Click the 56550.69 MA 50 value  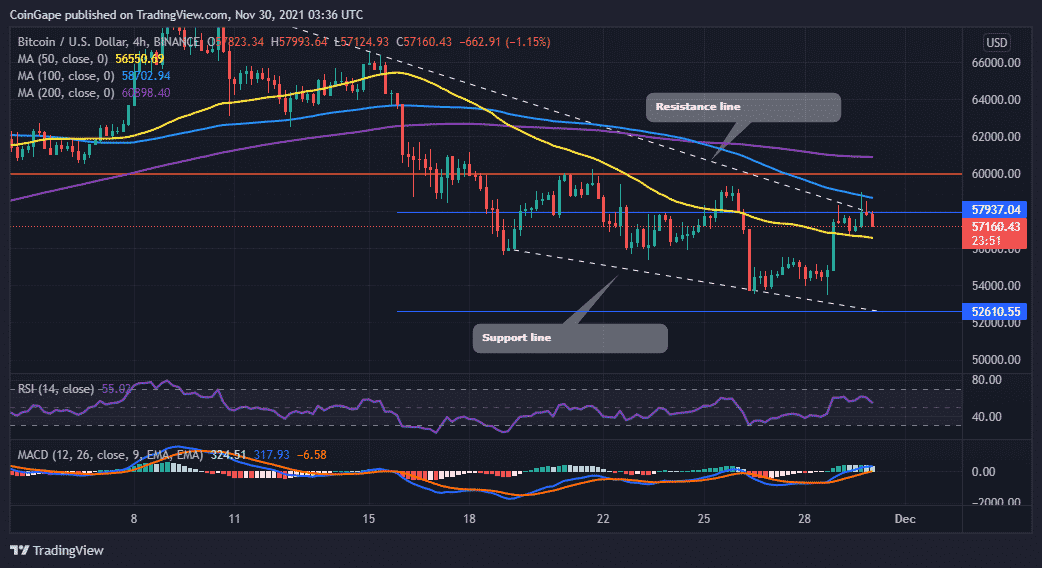click(140, 59)
